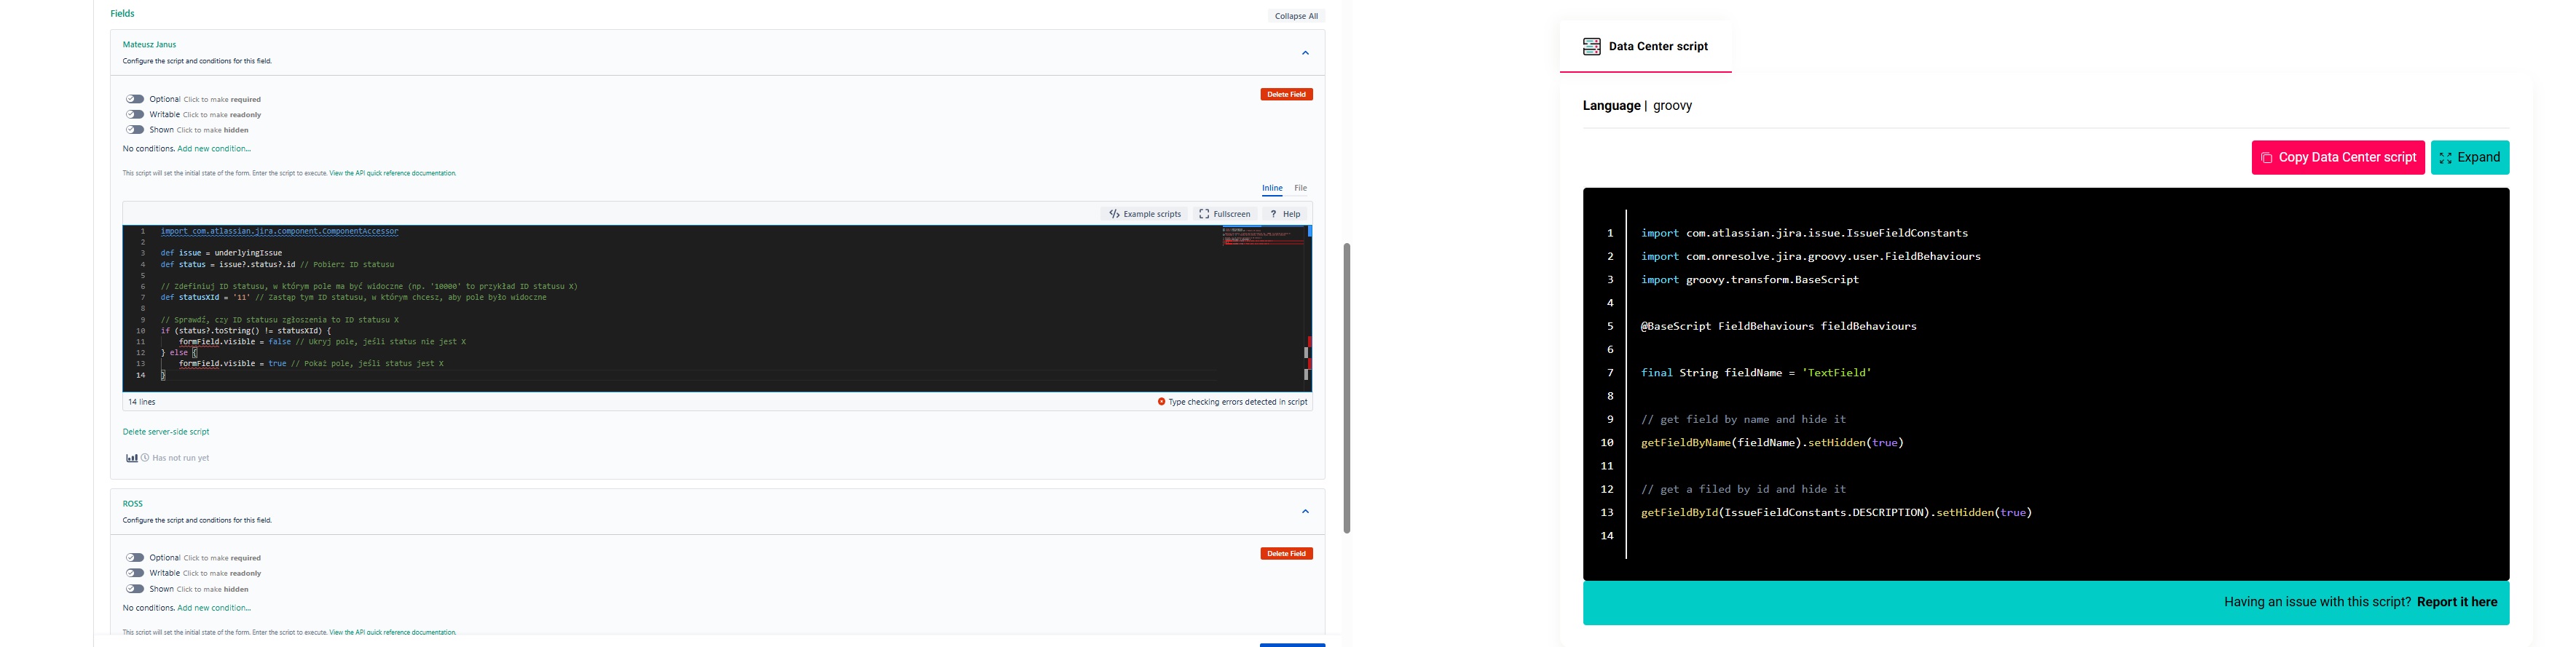Collapse the ROSS field section chevron

[1305, 511]
